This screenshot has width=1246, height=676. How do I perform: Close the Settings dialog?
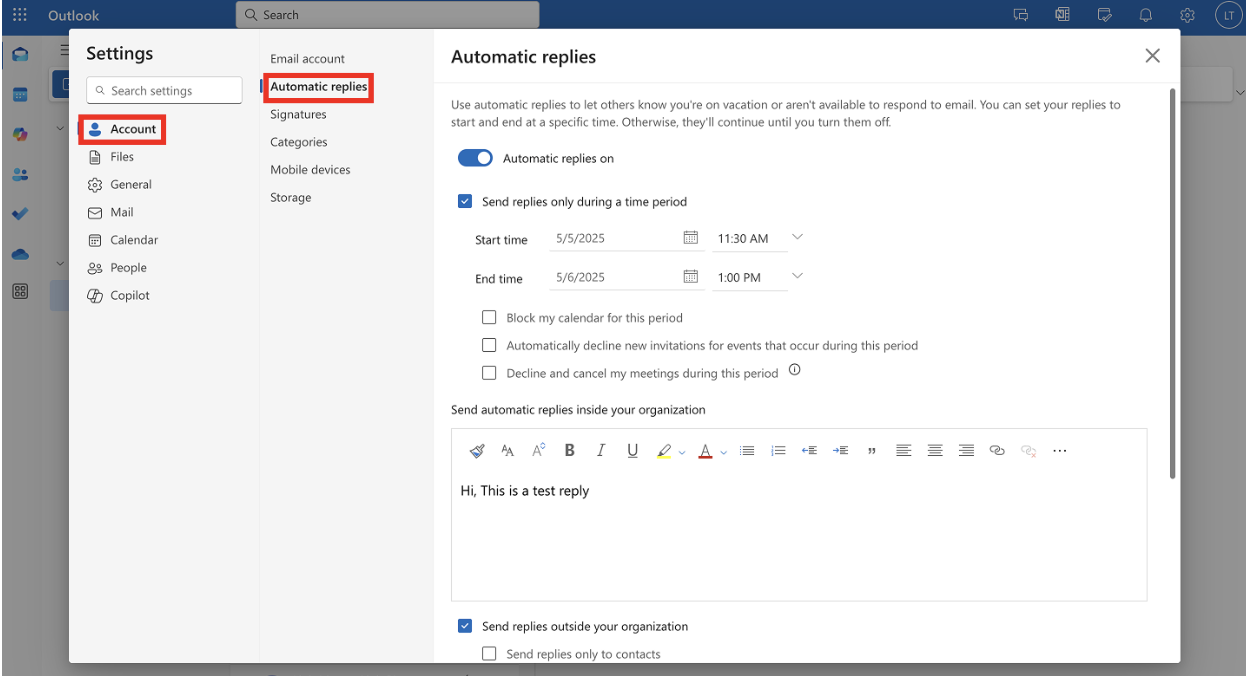click(x=1153, y=56)
